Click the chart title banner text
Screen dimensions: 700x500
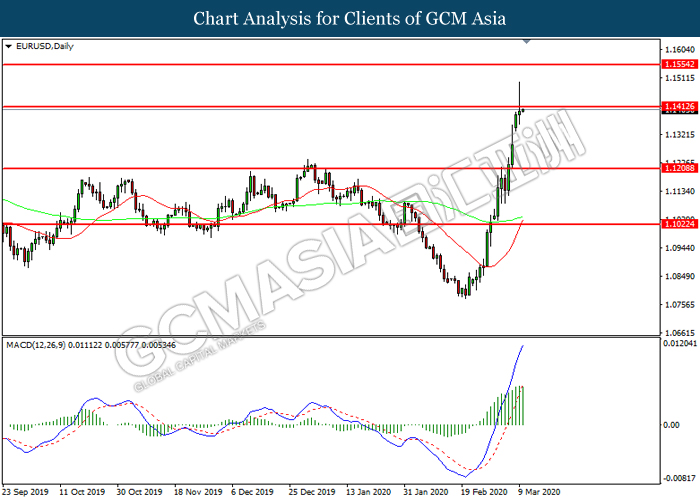(349, 18)
